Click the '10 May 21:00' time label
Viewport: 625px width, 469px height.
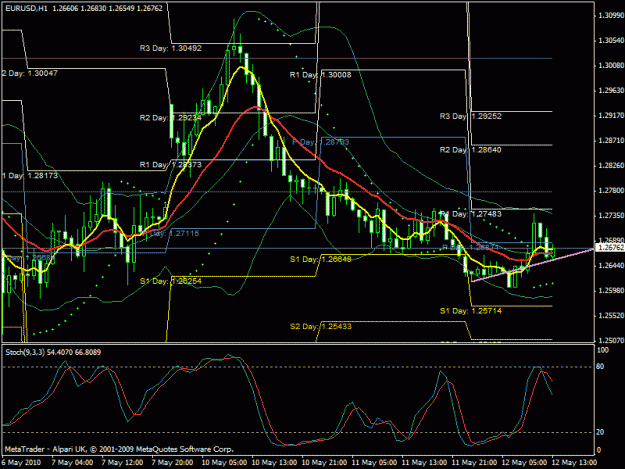click(x=324, y=463)
